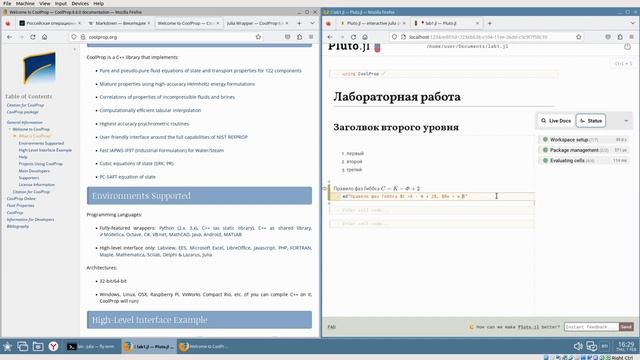The width and height of the screenshot is (640, 360).
Task: Open Firefox View in the CoolProp window
Action: [8, 23]
